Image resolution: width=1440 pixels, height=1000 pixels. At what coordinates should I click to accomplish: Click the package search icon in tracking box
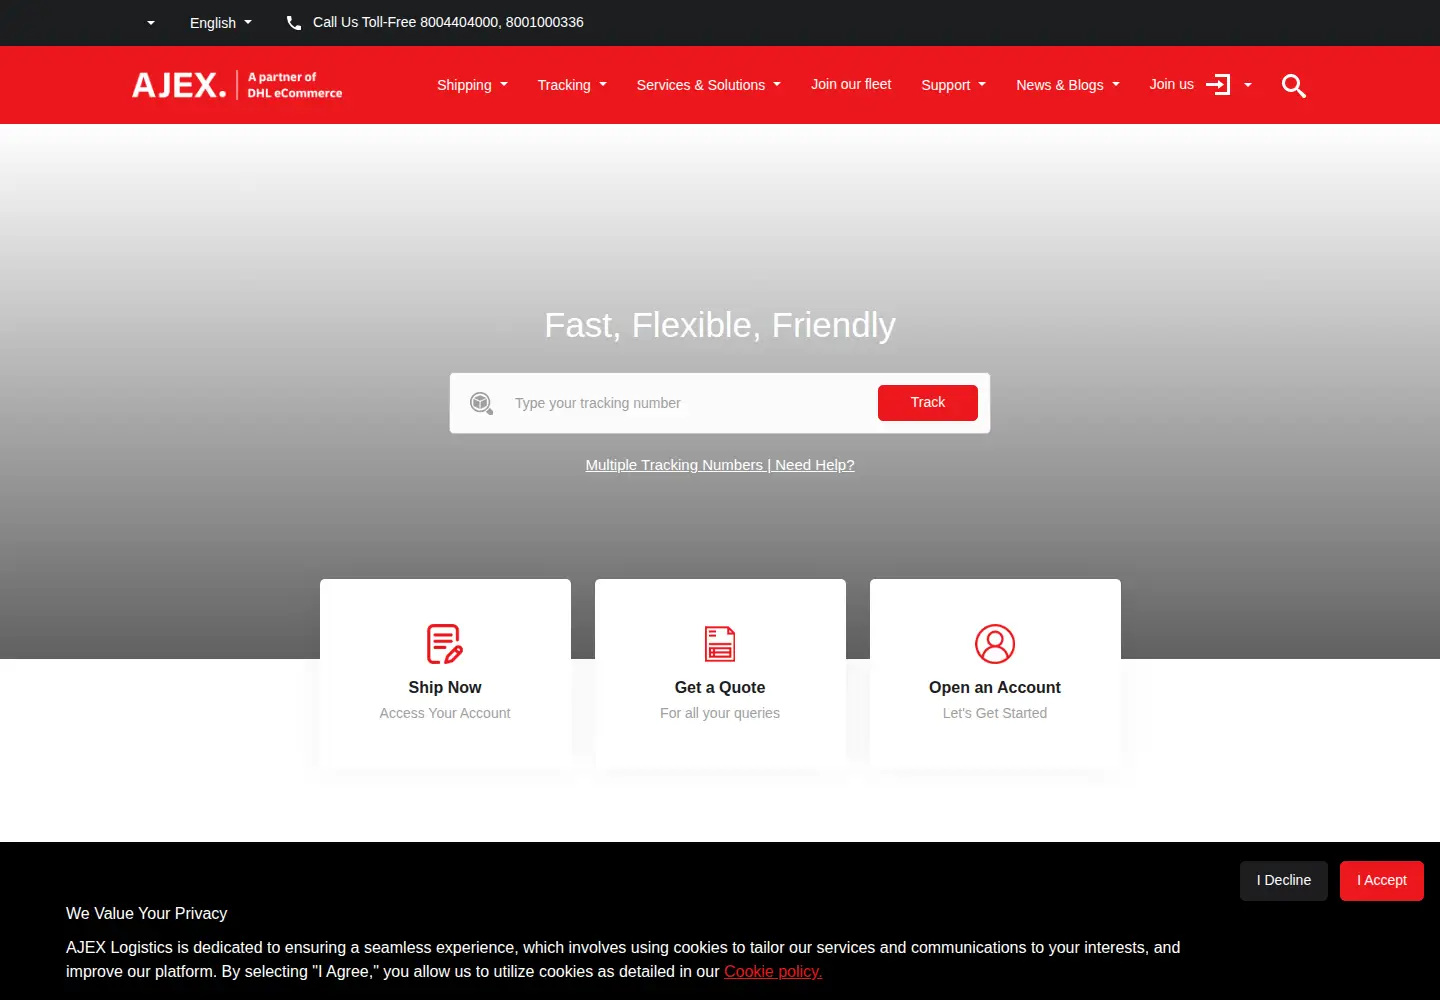(481, 403)
